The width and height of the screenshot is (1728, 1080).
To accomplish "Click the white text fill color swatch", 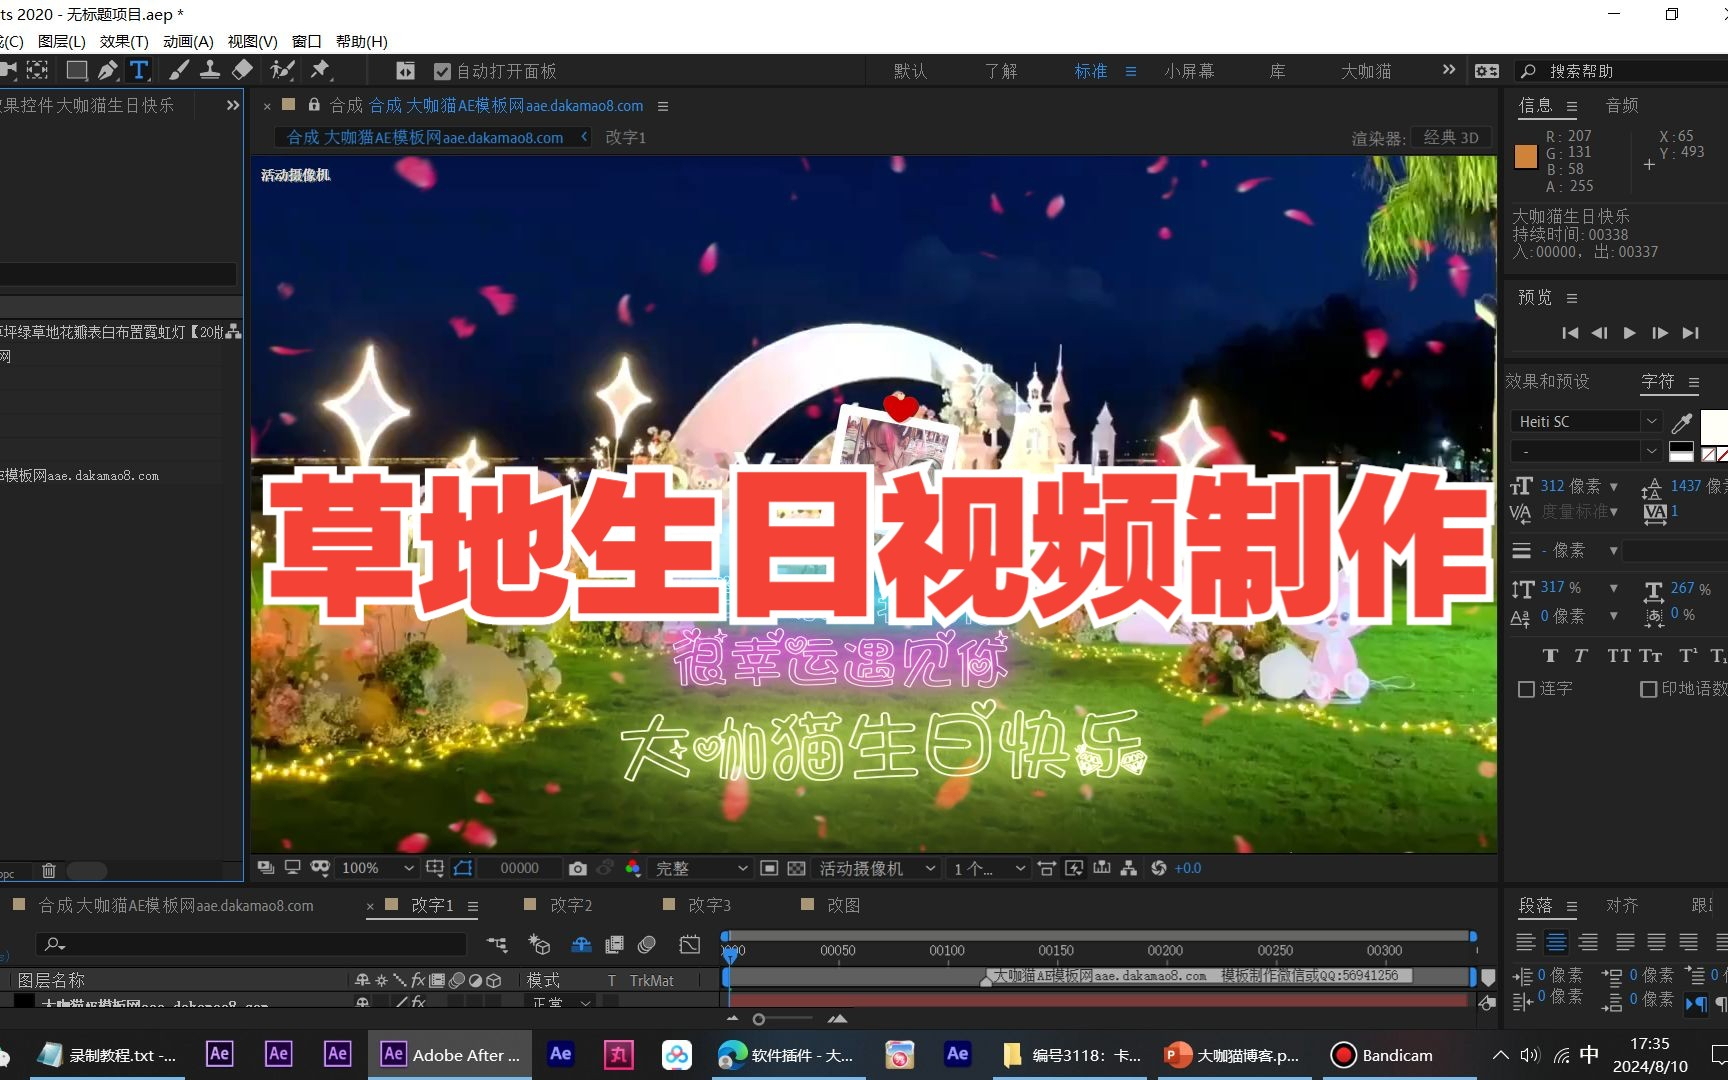I will (1714, 425).
